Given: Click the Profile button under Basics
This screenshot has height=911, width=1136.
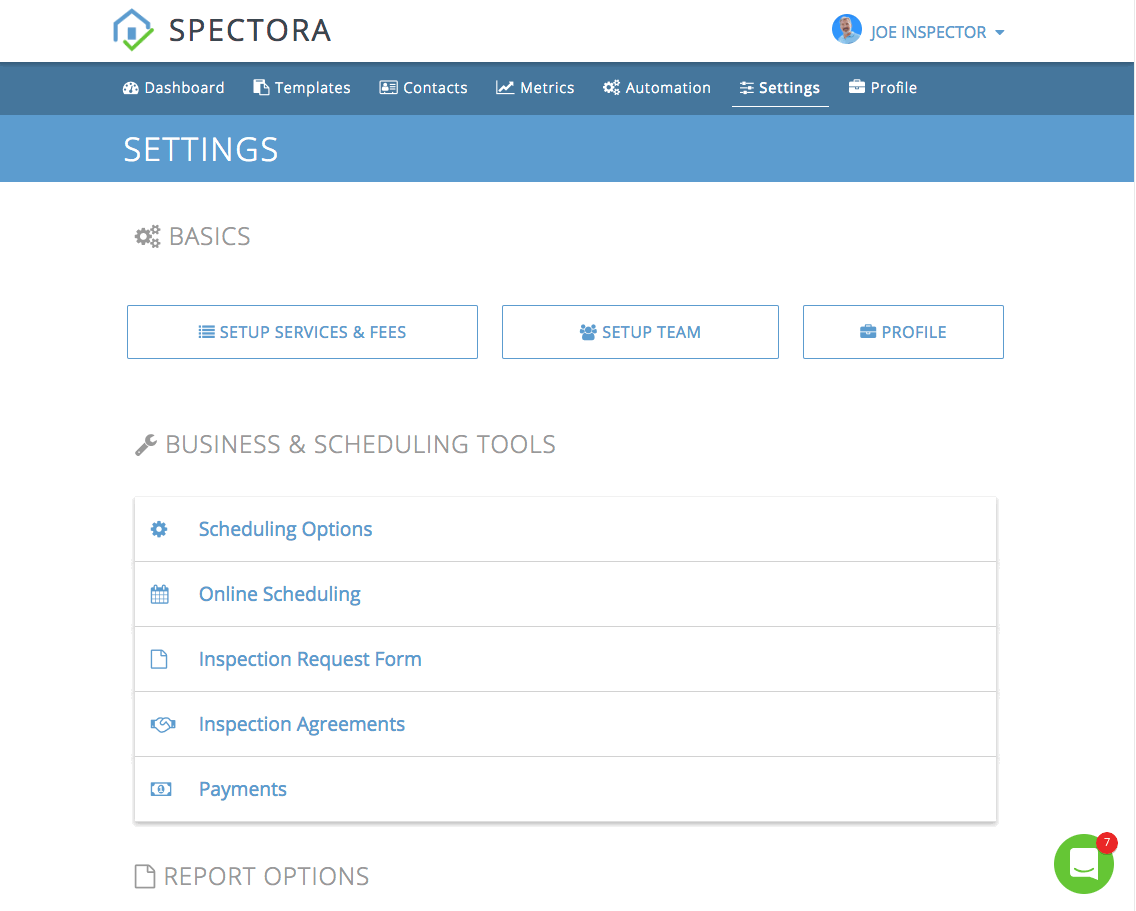Looking at the screenshot, I should (903, 332).
